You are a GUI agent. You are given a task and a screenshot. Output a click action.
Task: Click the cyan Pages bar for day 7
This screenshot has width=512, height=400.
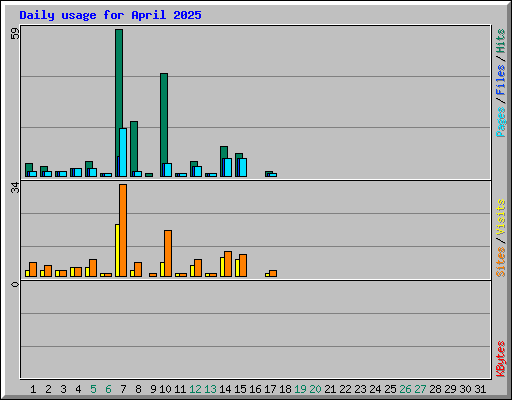point(123,152)
